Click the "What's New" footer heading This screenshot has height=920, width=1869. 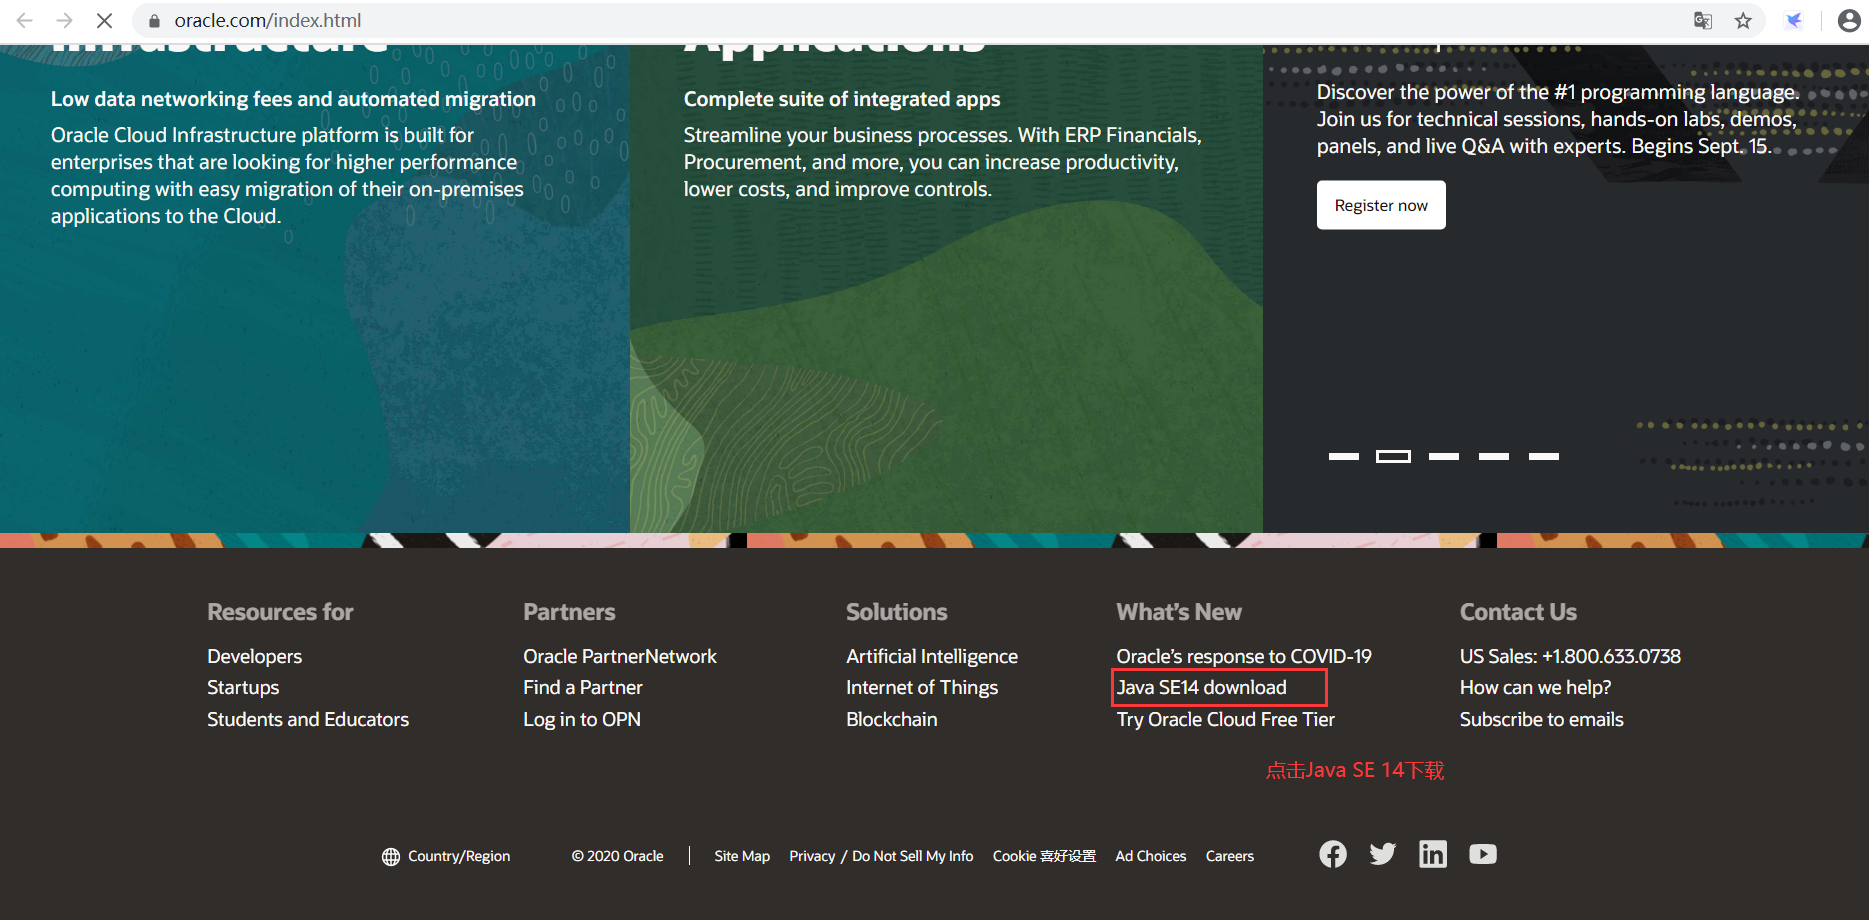click(1179, 612)
